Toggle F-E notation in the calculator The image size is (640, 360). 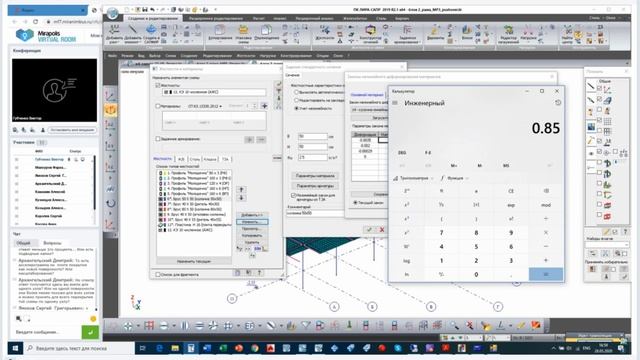[x=428, y=153]
